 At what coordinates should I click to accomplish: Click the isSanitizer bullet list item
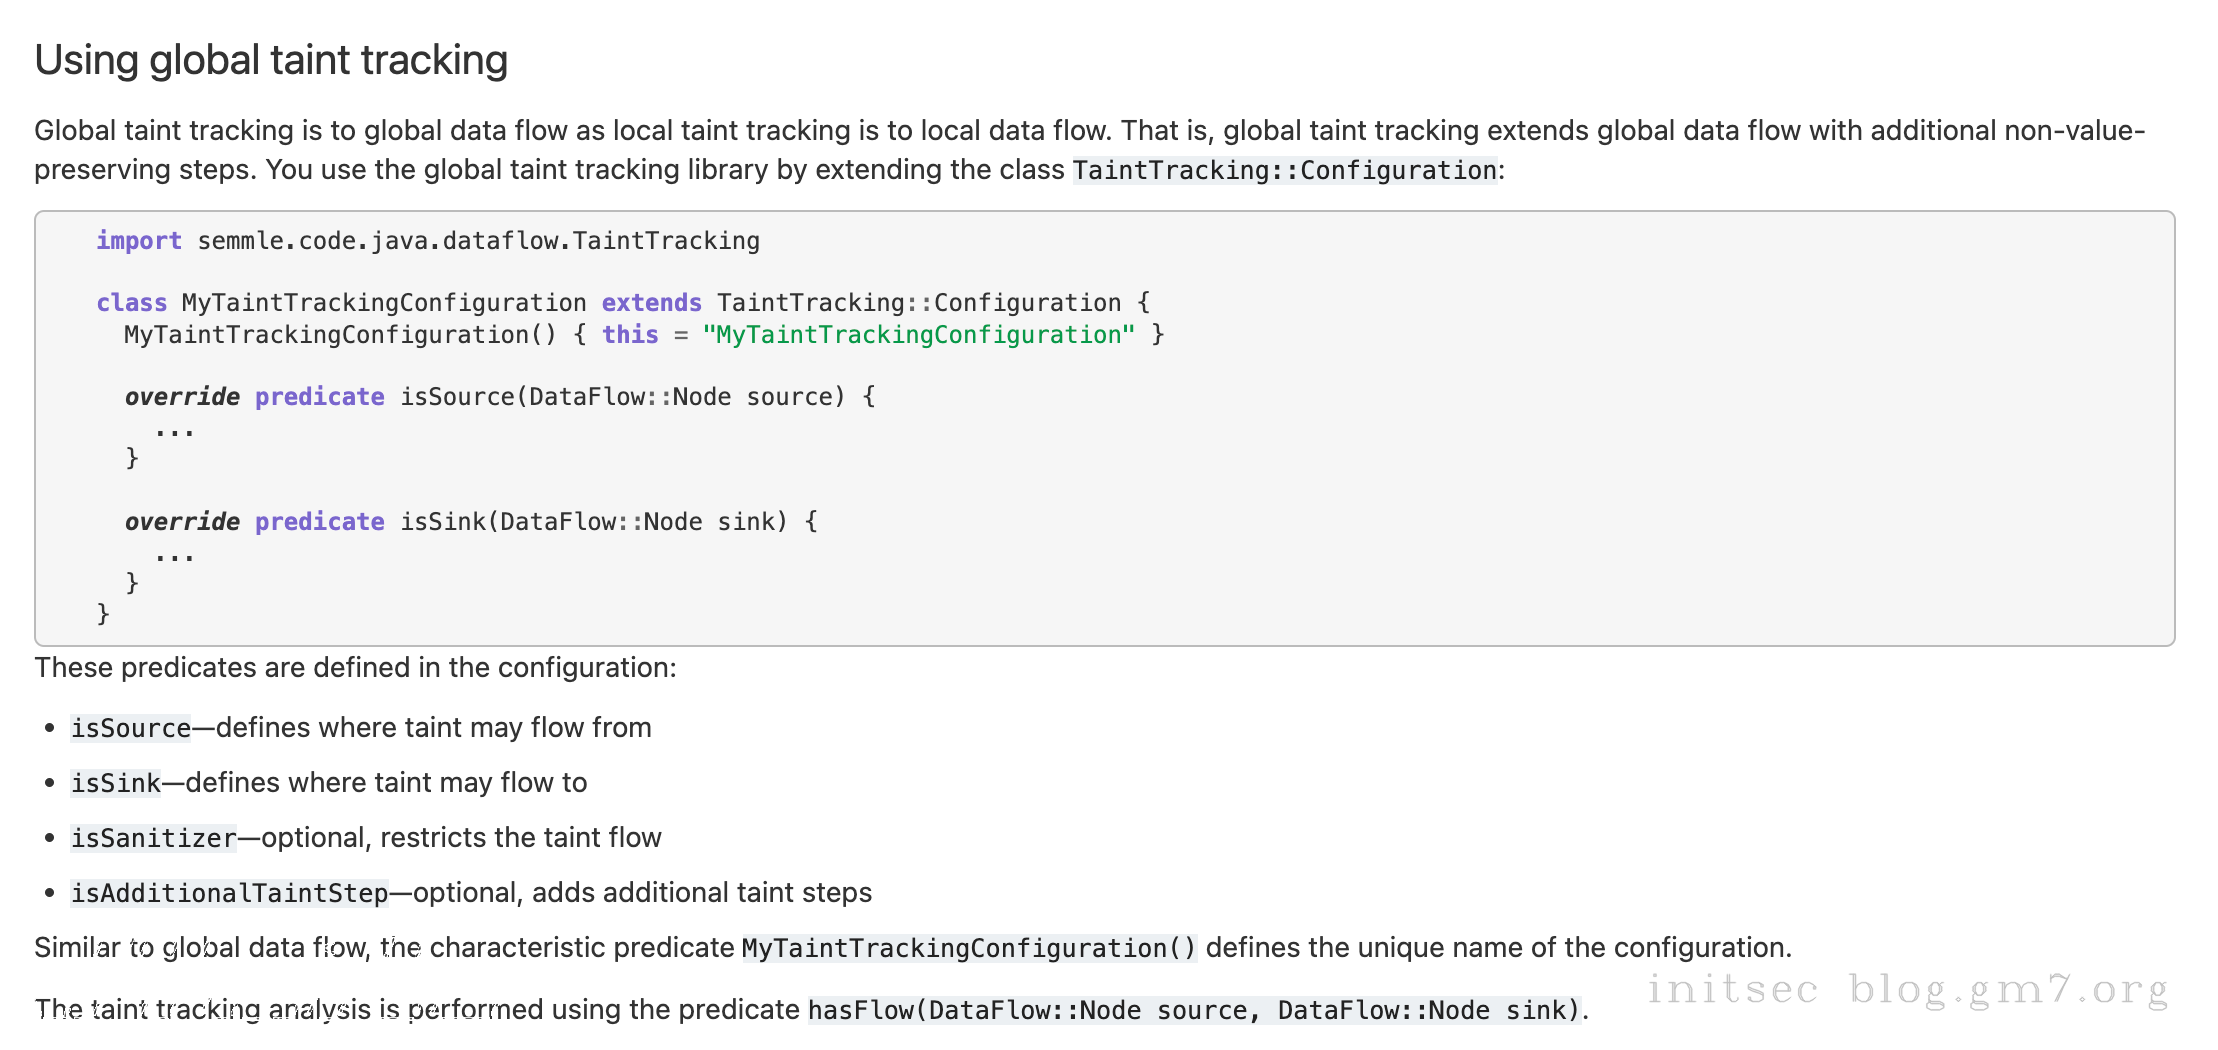(x=365, y=838)
